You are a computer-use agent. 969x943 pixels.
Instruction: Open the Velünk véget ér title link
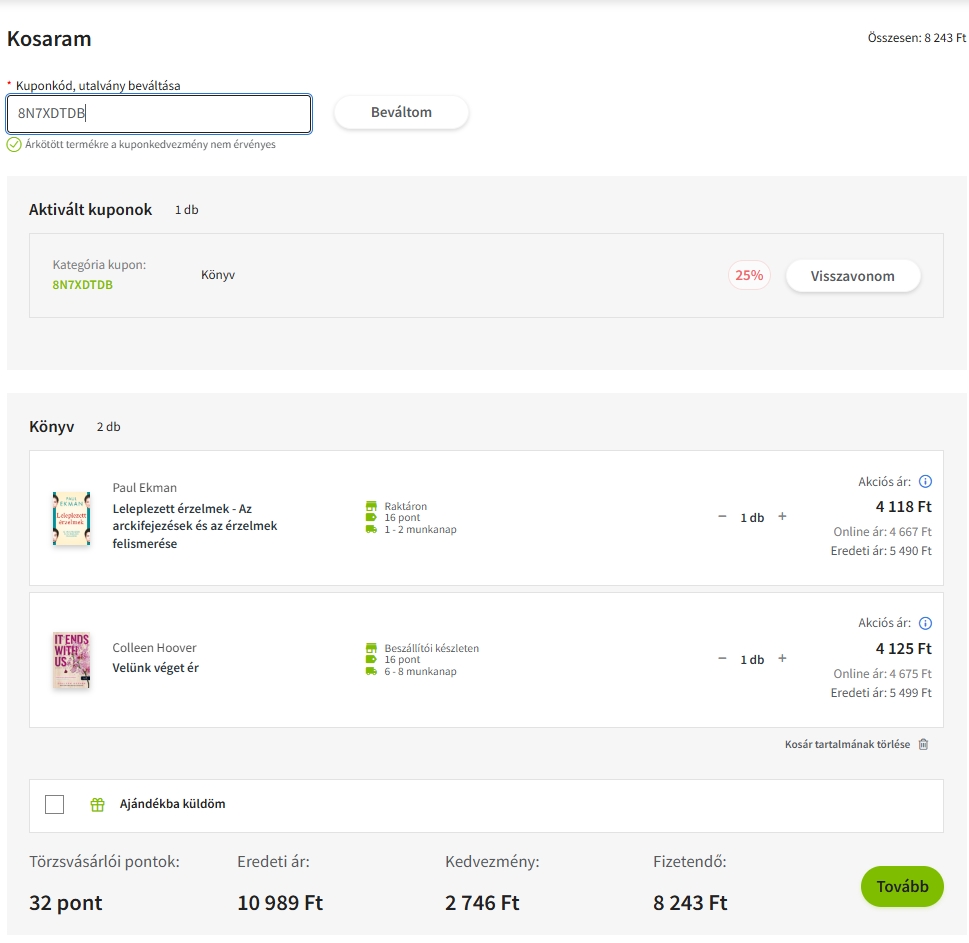[155, 668]
